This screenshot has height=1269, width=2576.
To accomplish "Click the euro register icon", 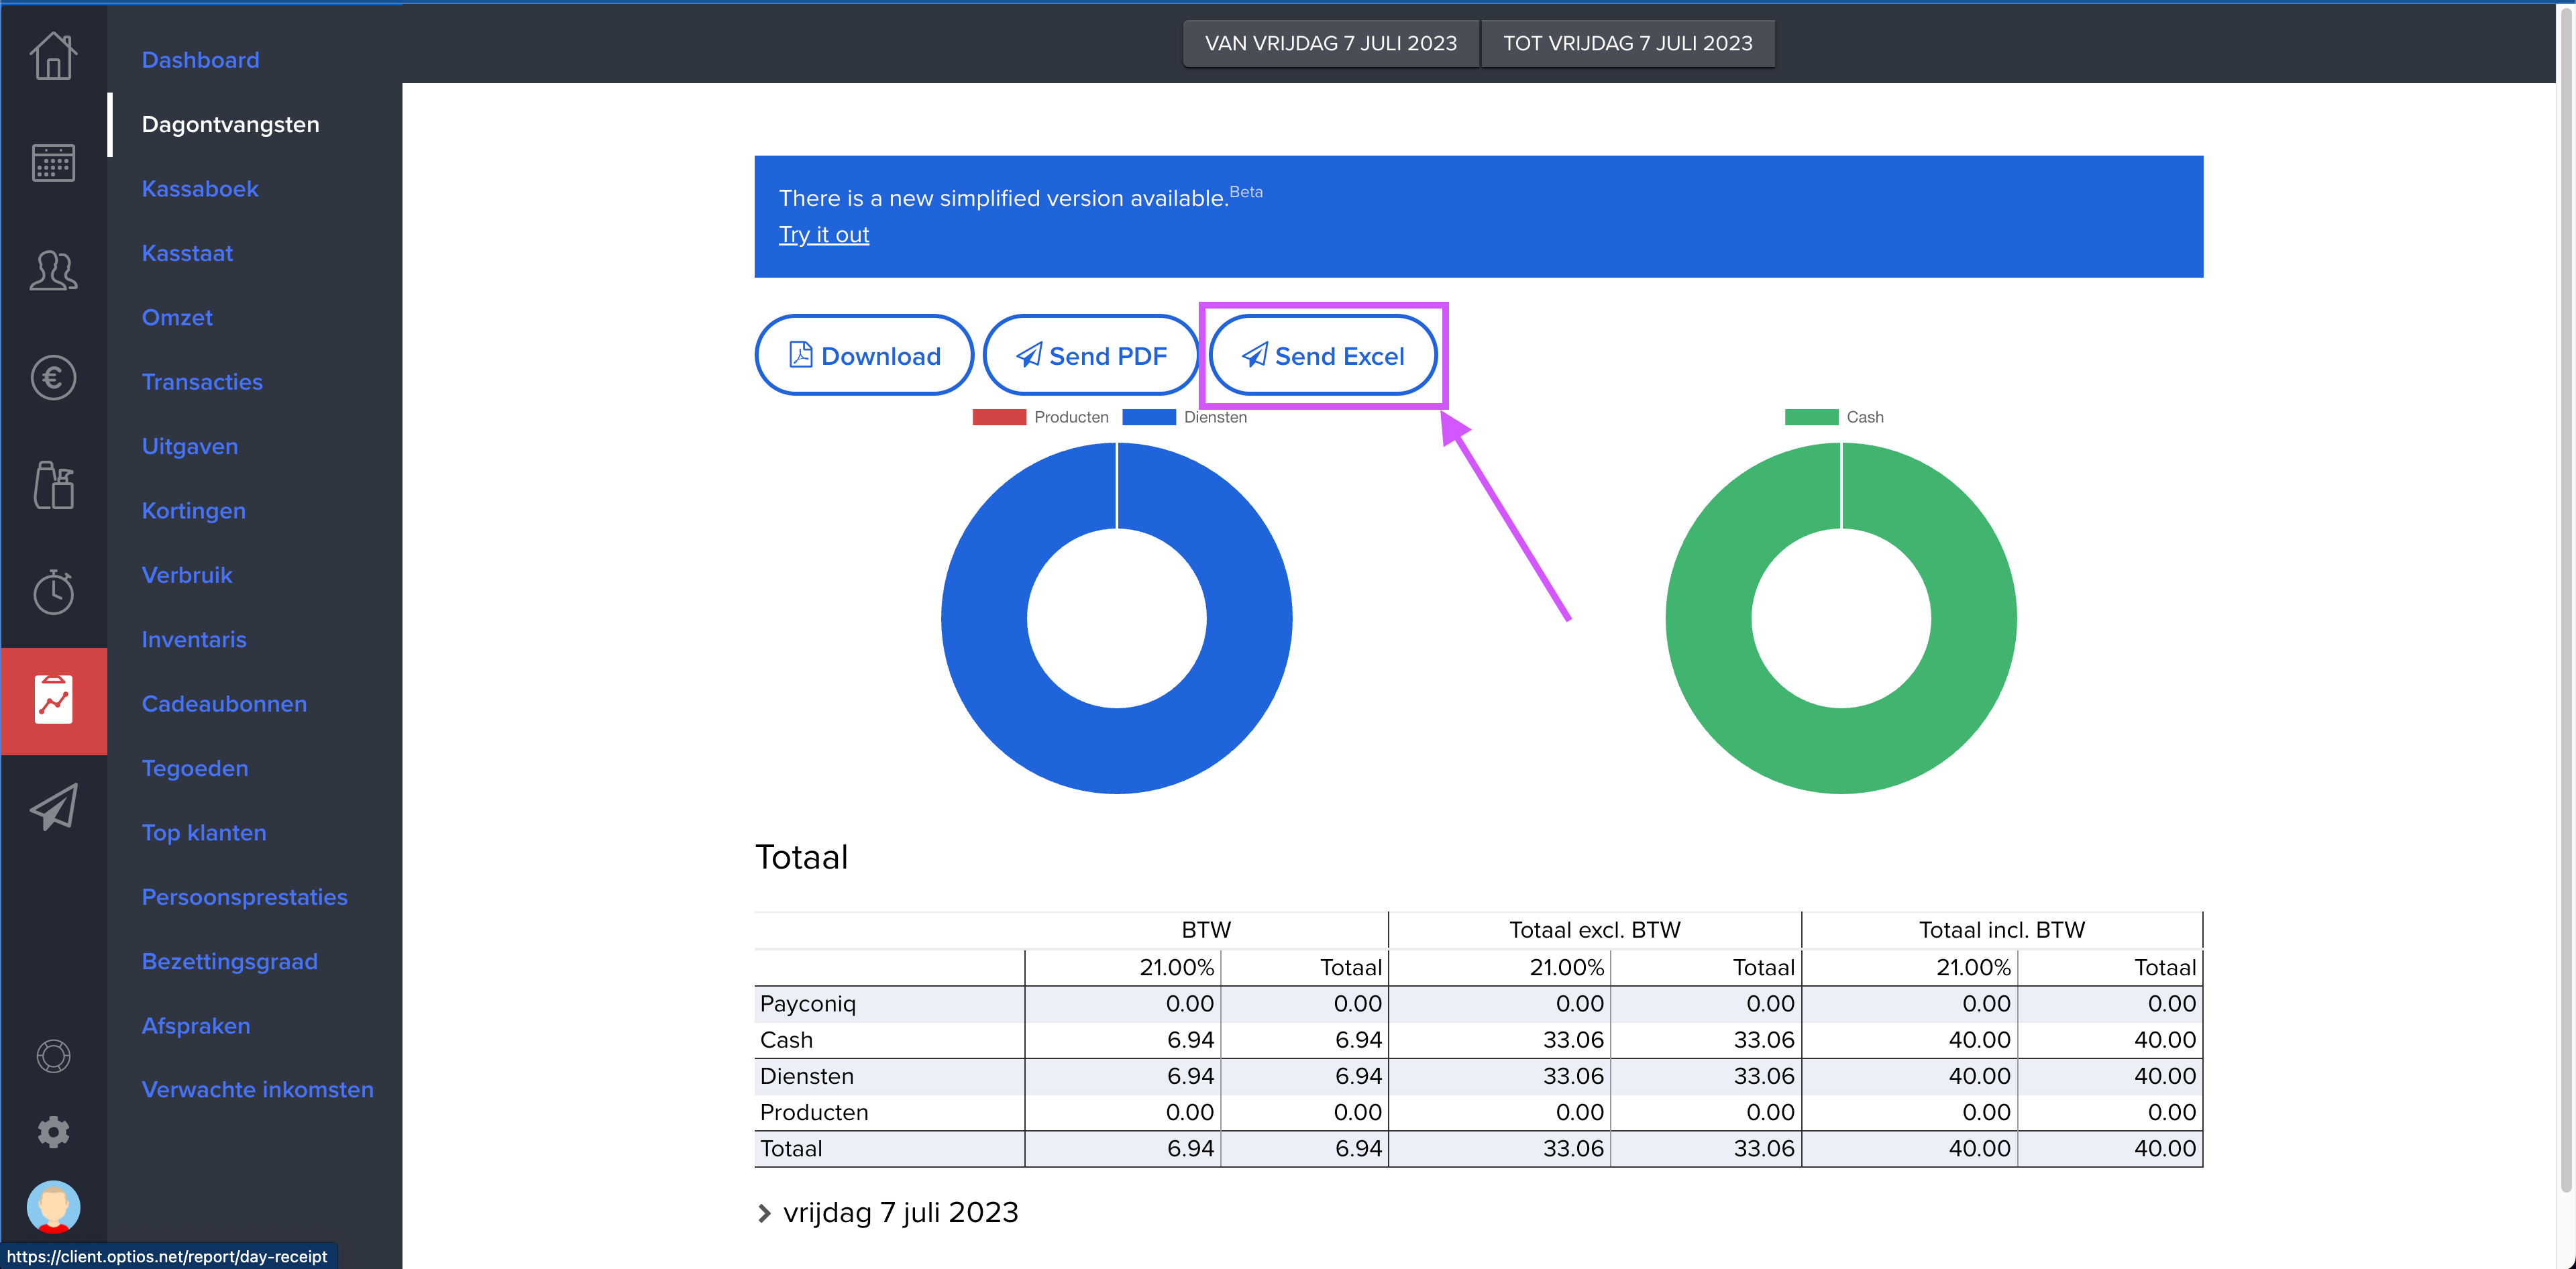I will (x=53, y=378).
